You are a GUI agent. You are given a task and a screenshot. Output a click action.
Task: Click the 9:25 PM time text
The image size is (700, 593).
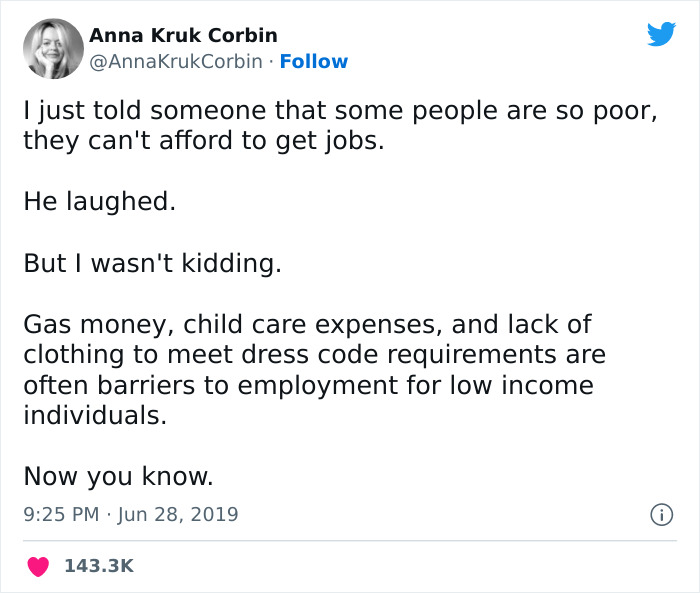point(59,515)
